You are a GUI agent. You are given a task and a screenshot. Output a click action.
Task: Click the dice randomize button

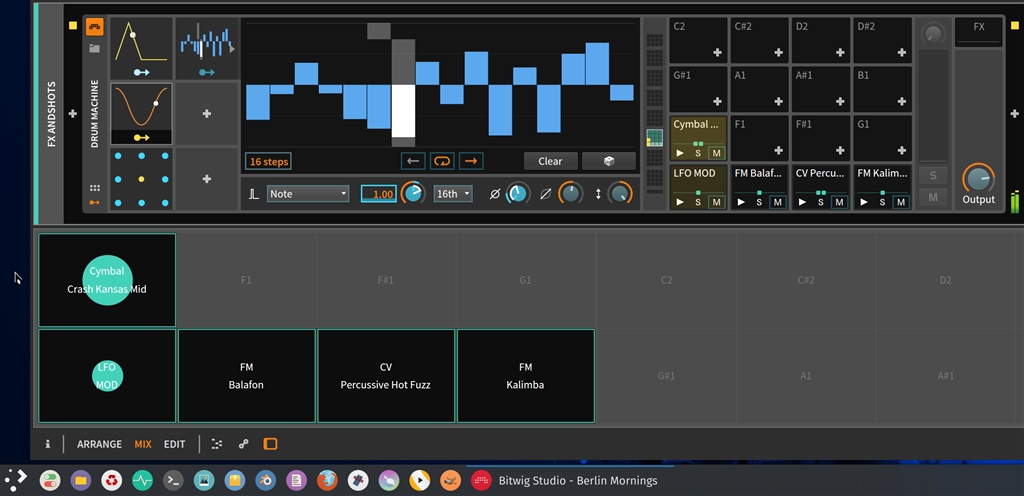pos(610,161)
